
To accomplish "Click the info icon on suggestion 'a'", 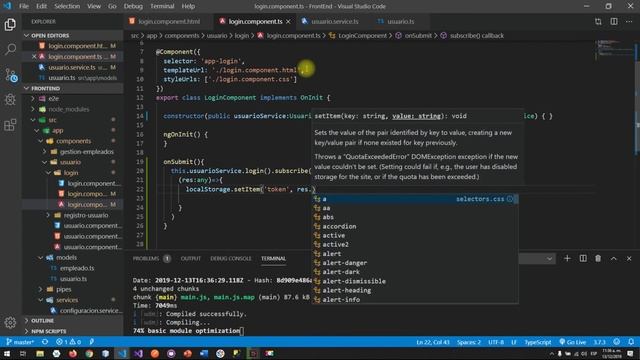I will (x=510, y=199).
